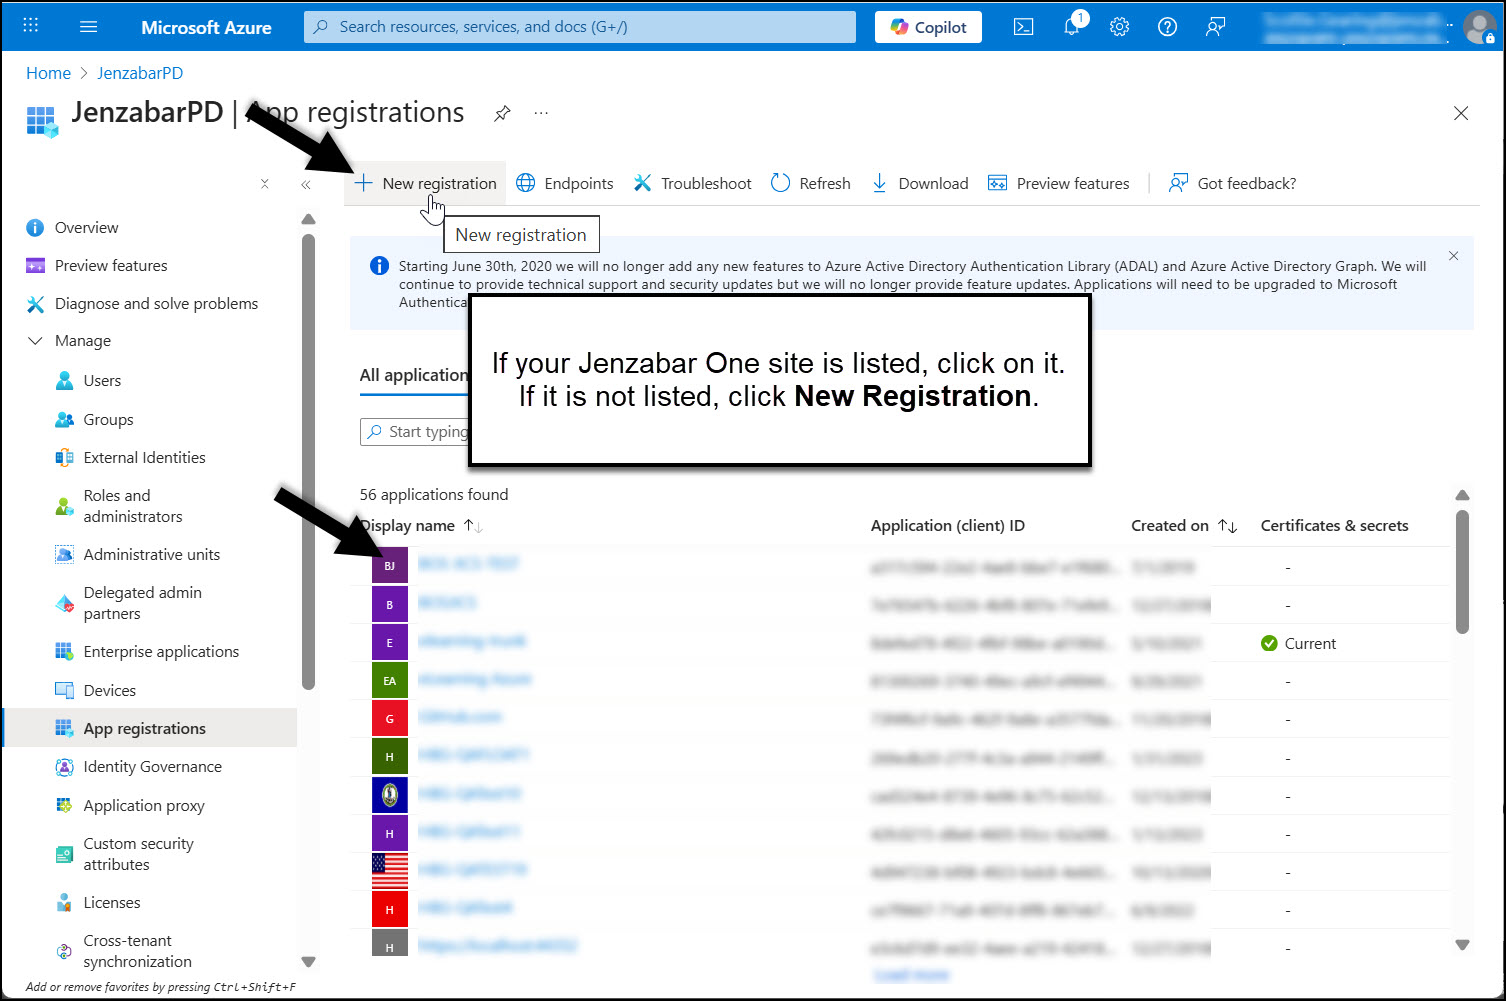
Task: Pin the App registrations blade
Action: tap(502, 113)
